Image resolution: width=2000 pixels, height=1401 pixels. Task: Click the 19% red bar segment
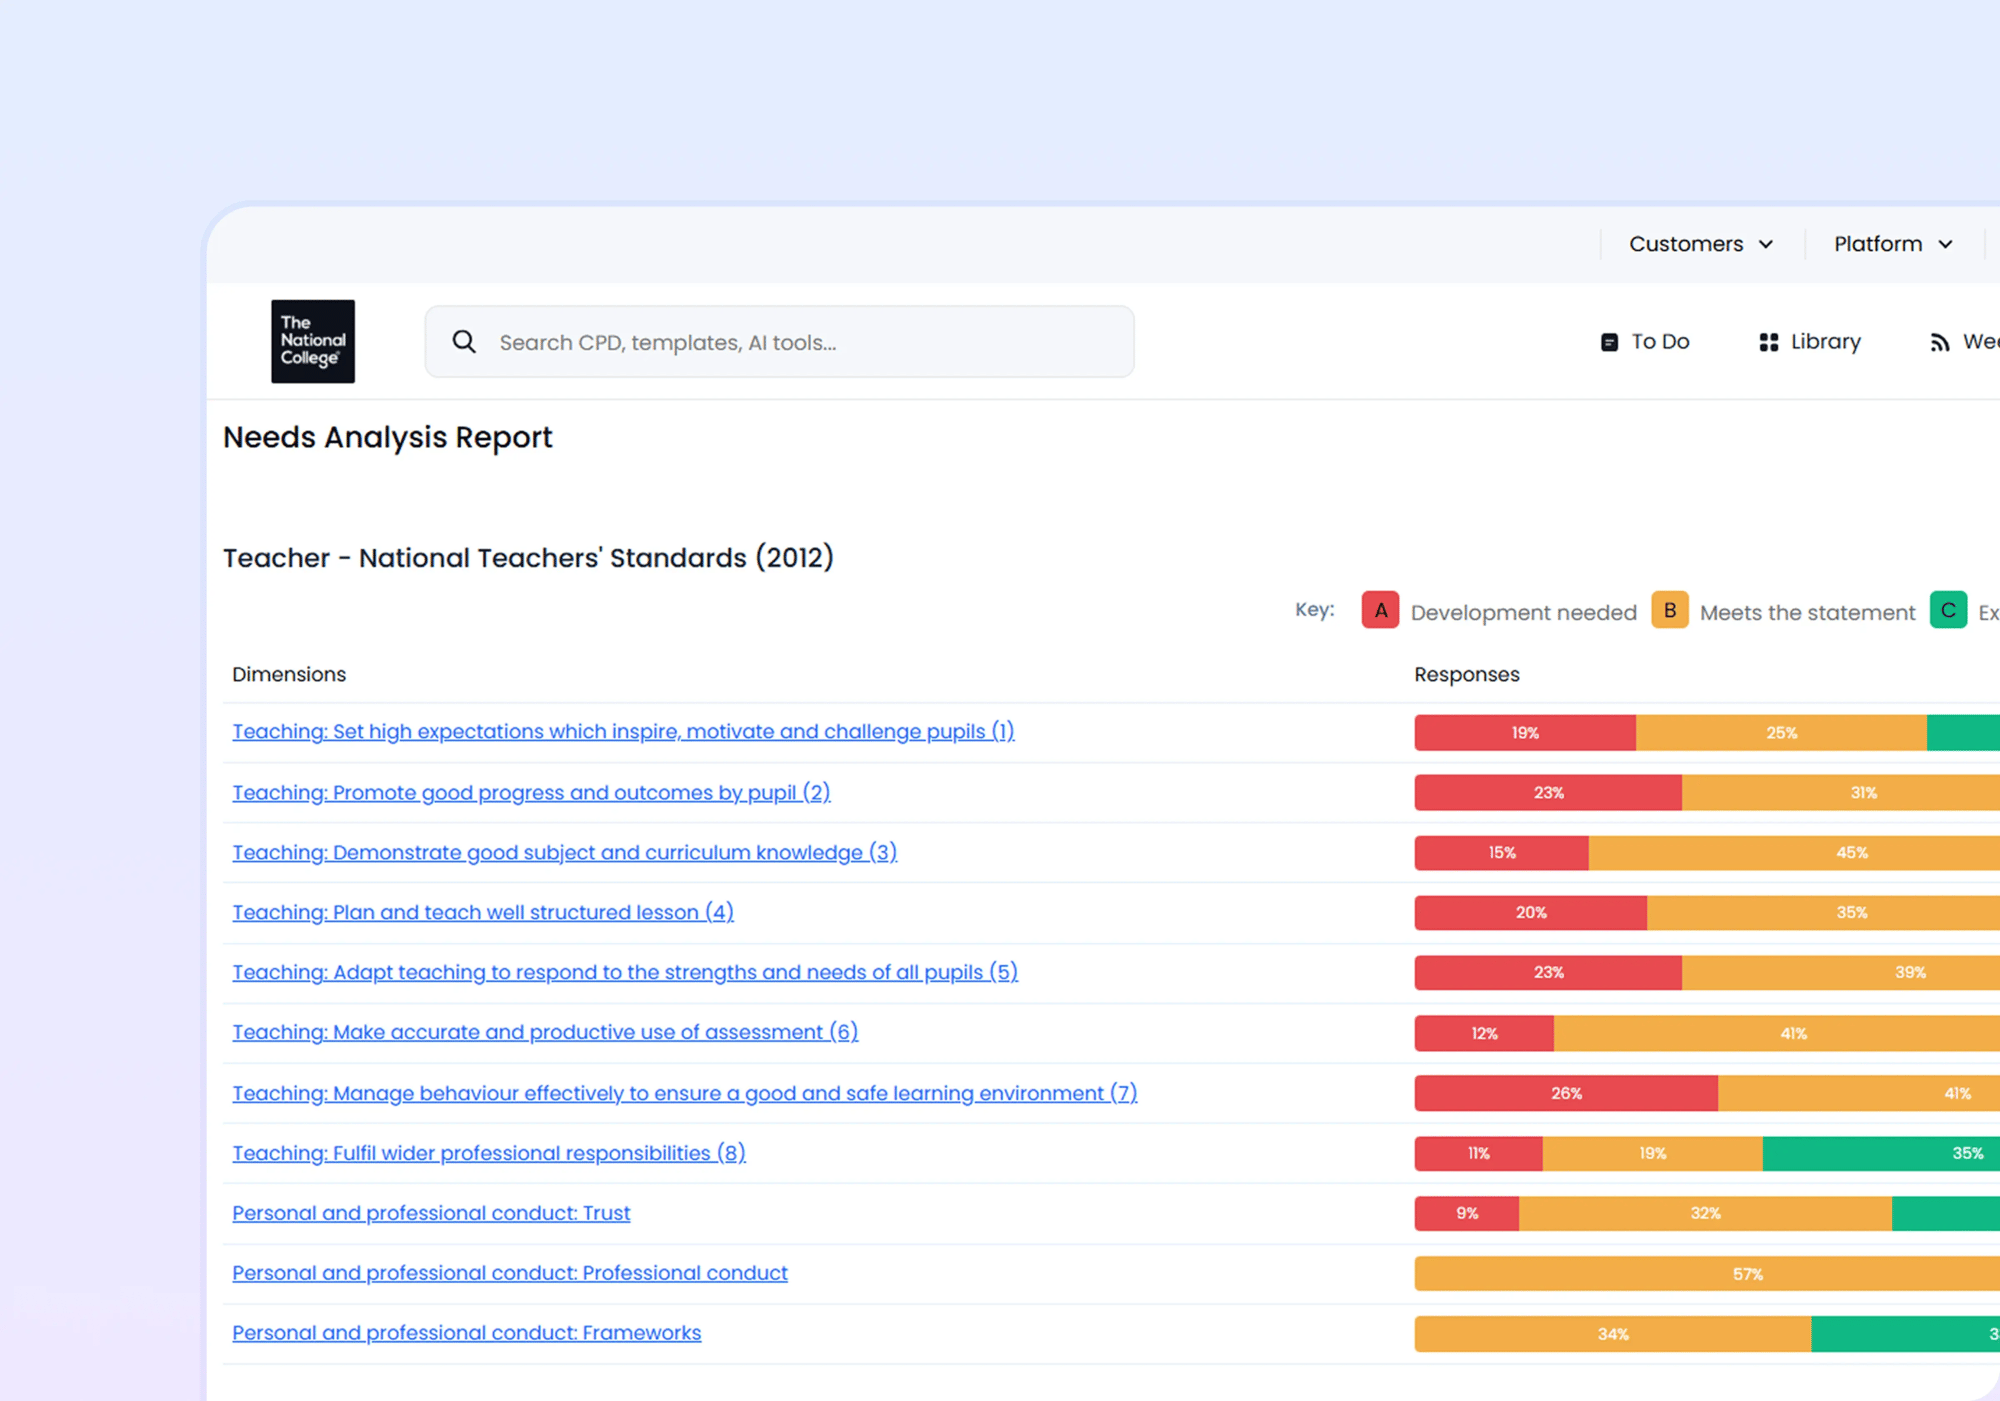point(1524,732)
